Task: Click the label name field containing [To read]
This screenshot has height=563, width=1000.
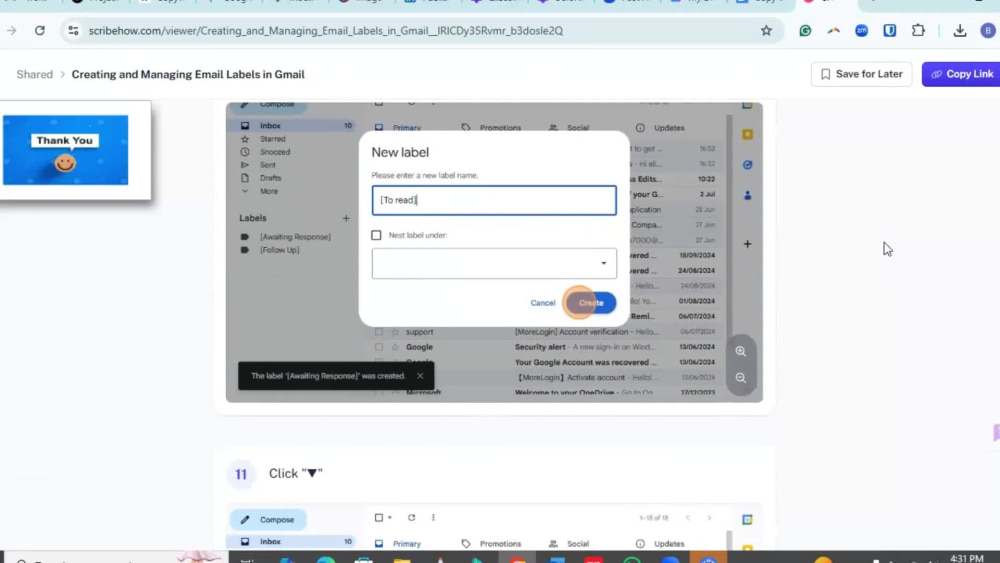Action: 494,200
